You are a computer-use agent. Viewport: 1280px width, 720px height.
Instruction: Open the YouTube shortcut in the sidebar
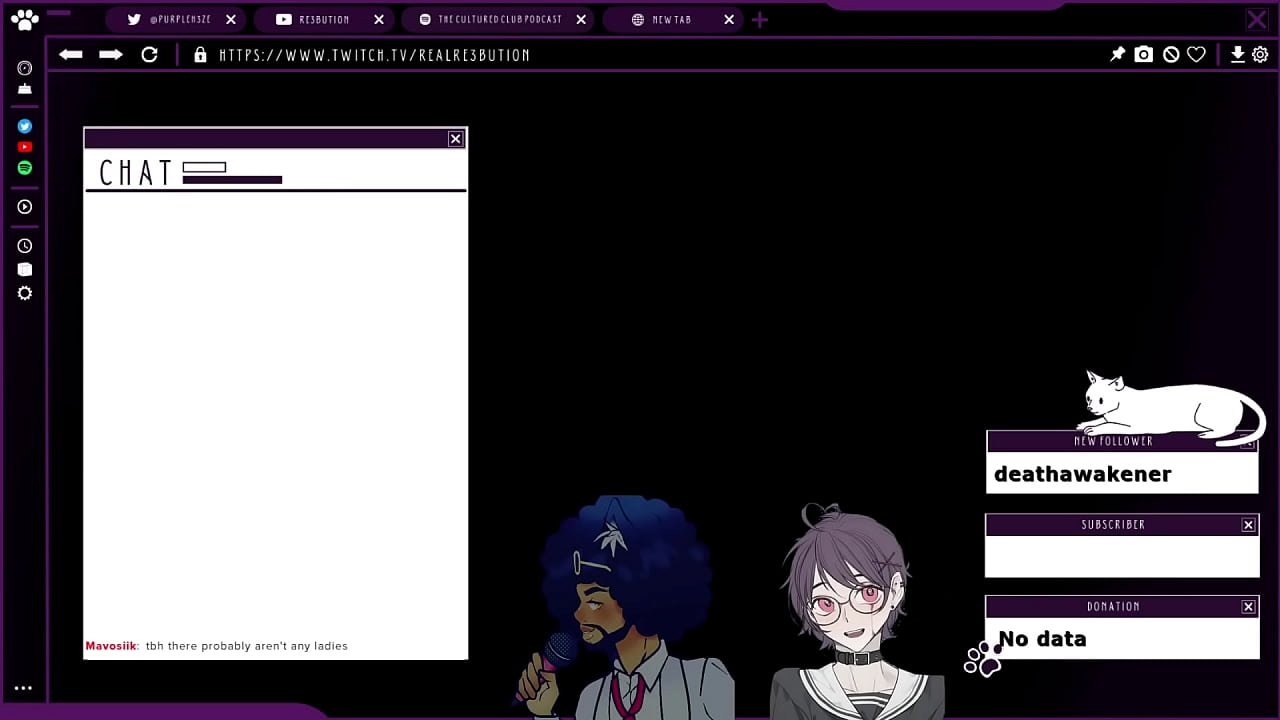click(25, 147)
